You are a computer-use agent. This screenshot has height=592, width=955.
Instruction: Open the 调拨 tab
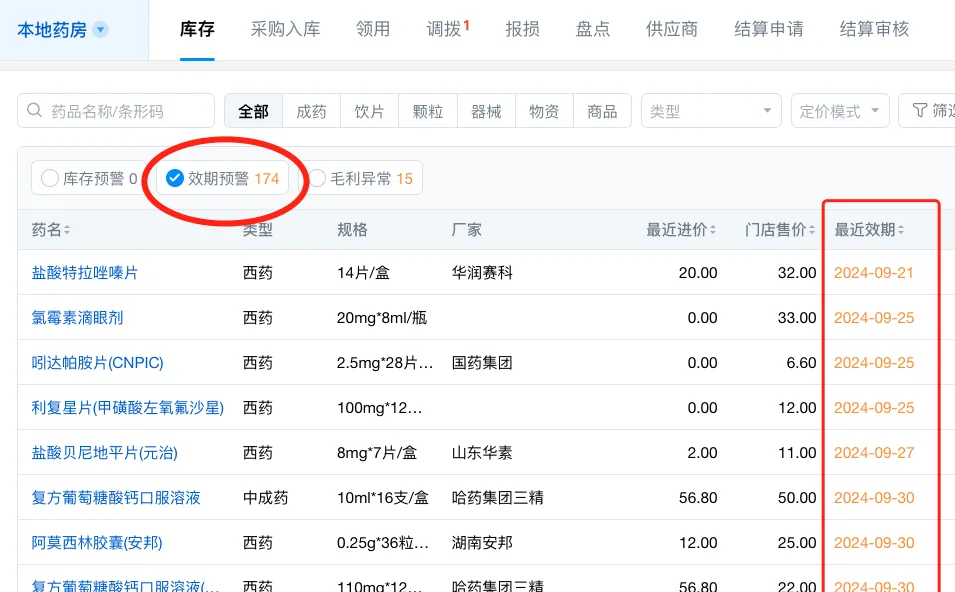[444, 29]
